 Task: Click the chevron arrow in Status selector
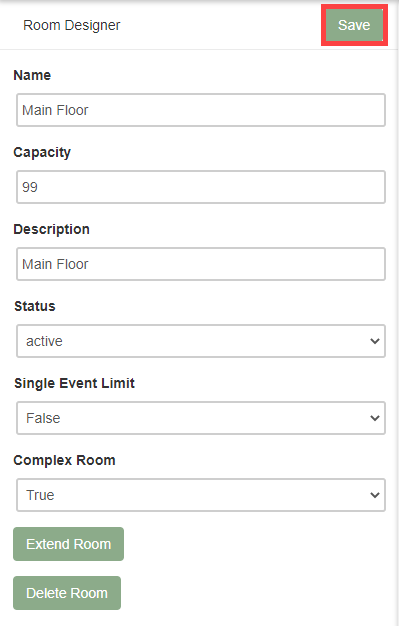pyautogui.click(x=375, y=341)
